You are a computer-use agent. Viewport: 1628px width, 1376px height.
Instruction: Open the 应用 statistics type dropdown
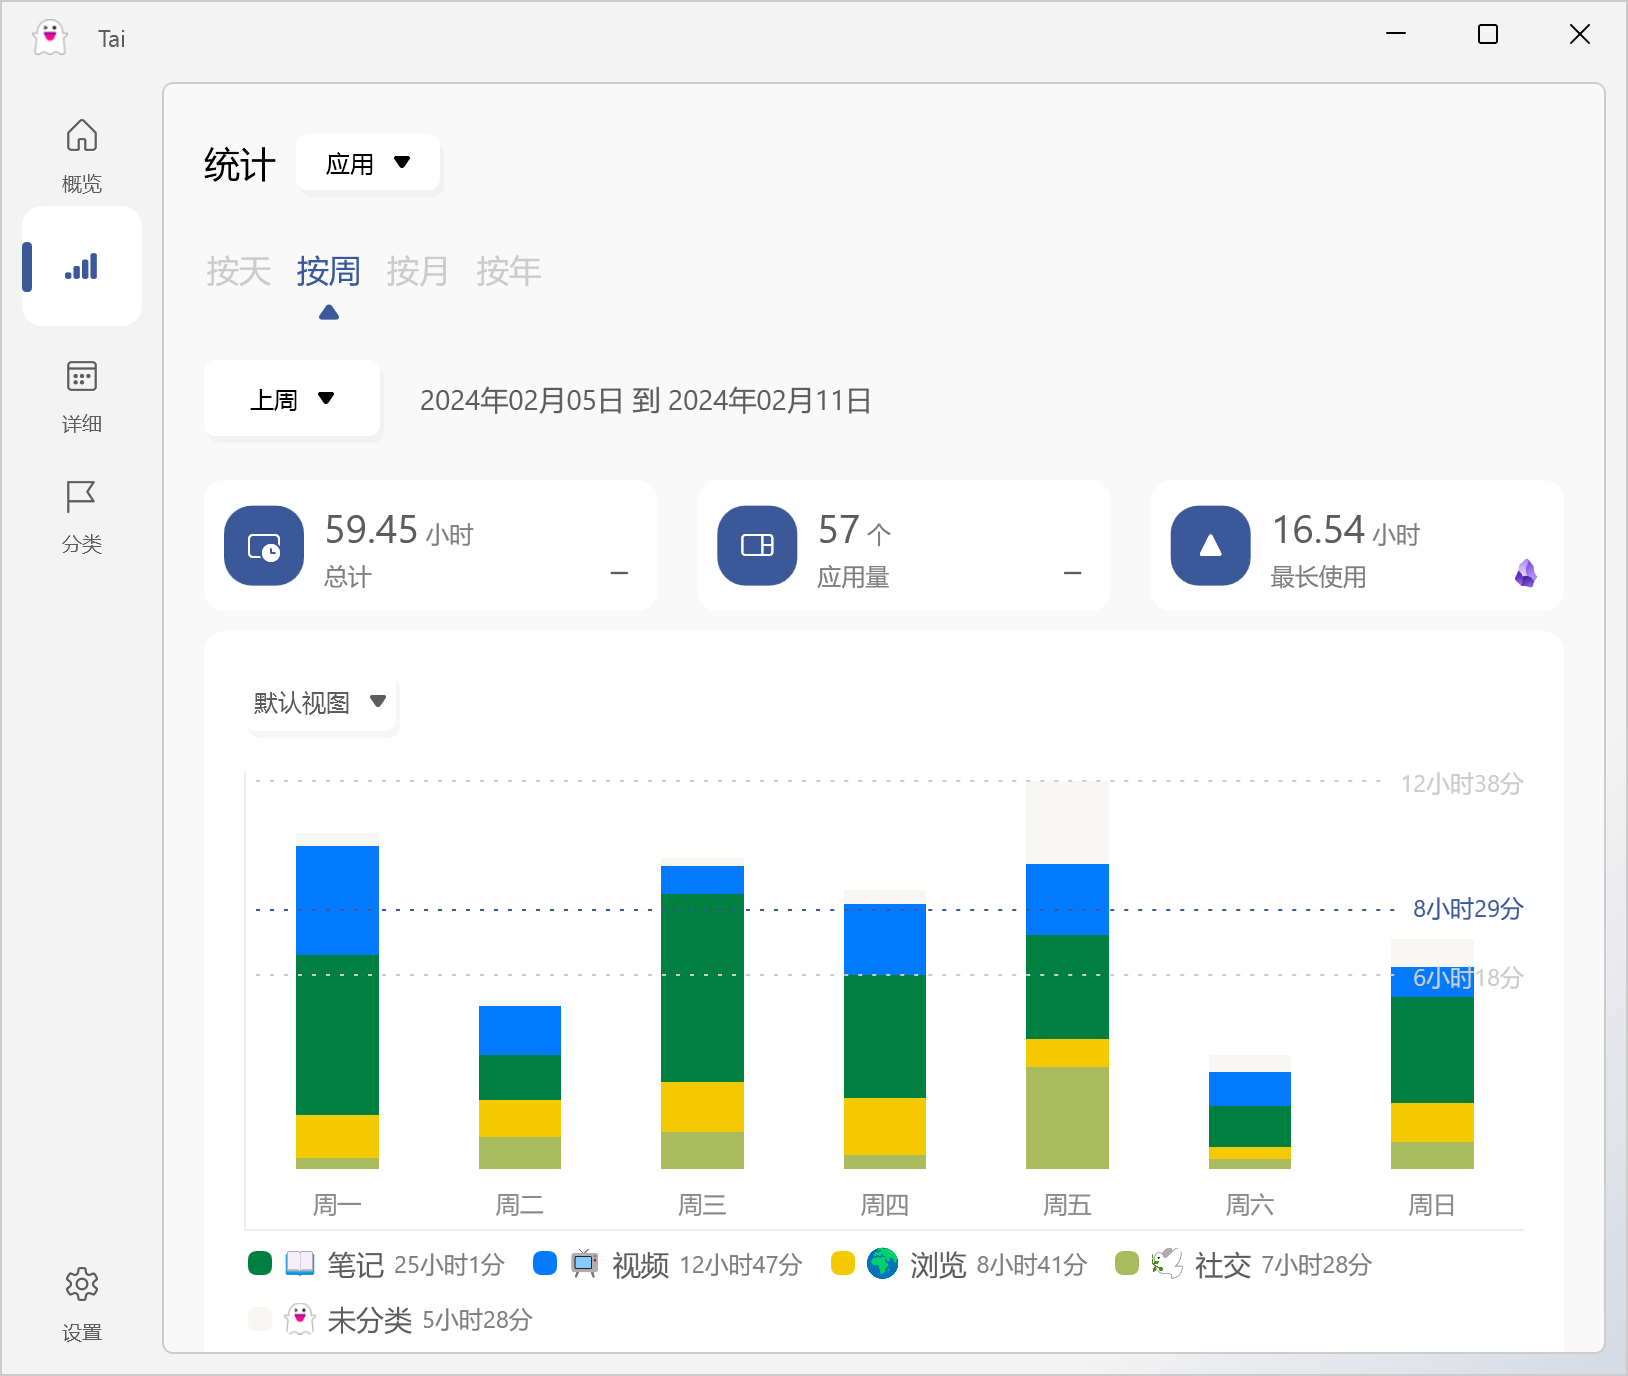[368, 163]
